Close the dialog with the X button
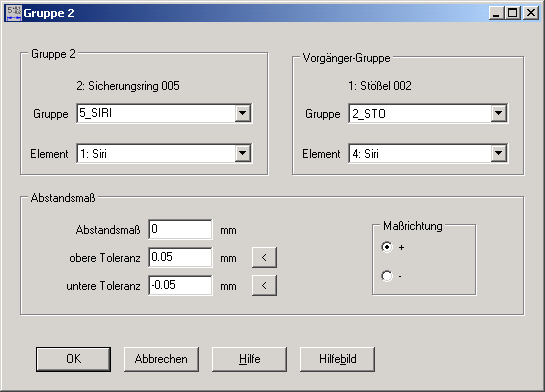This screenshot has height=392, width=545. coord(531,13)
